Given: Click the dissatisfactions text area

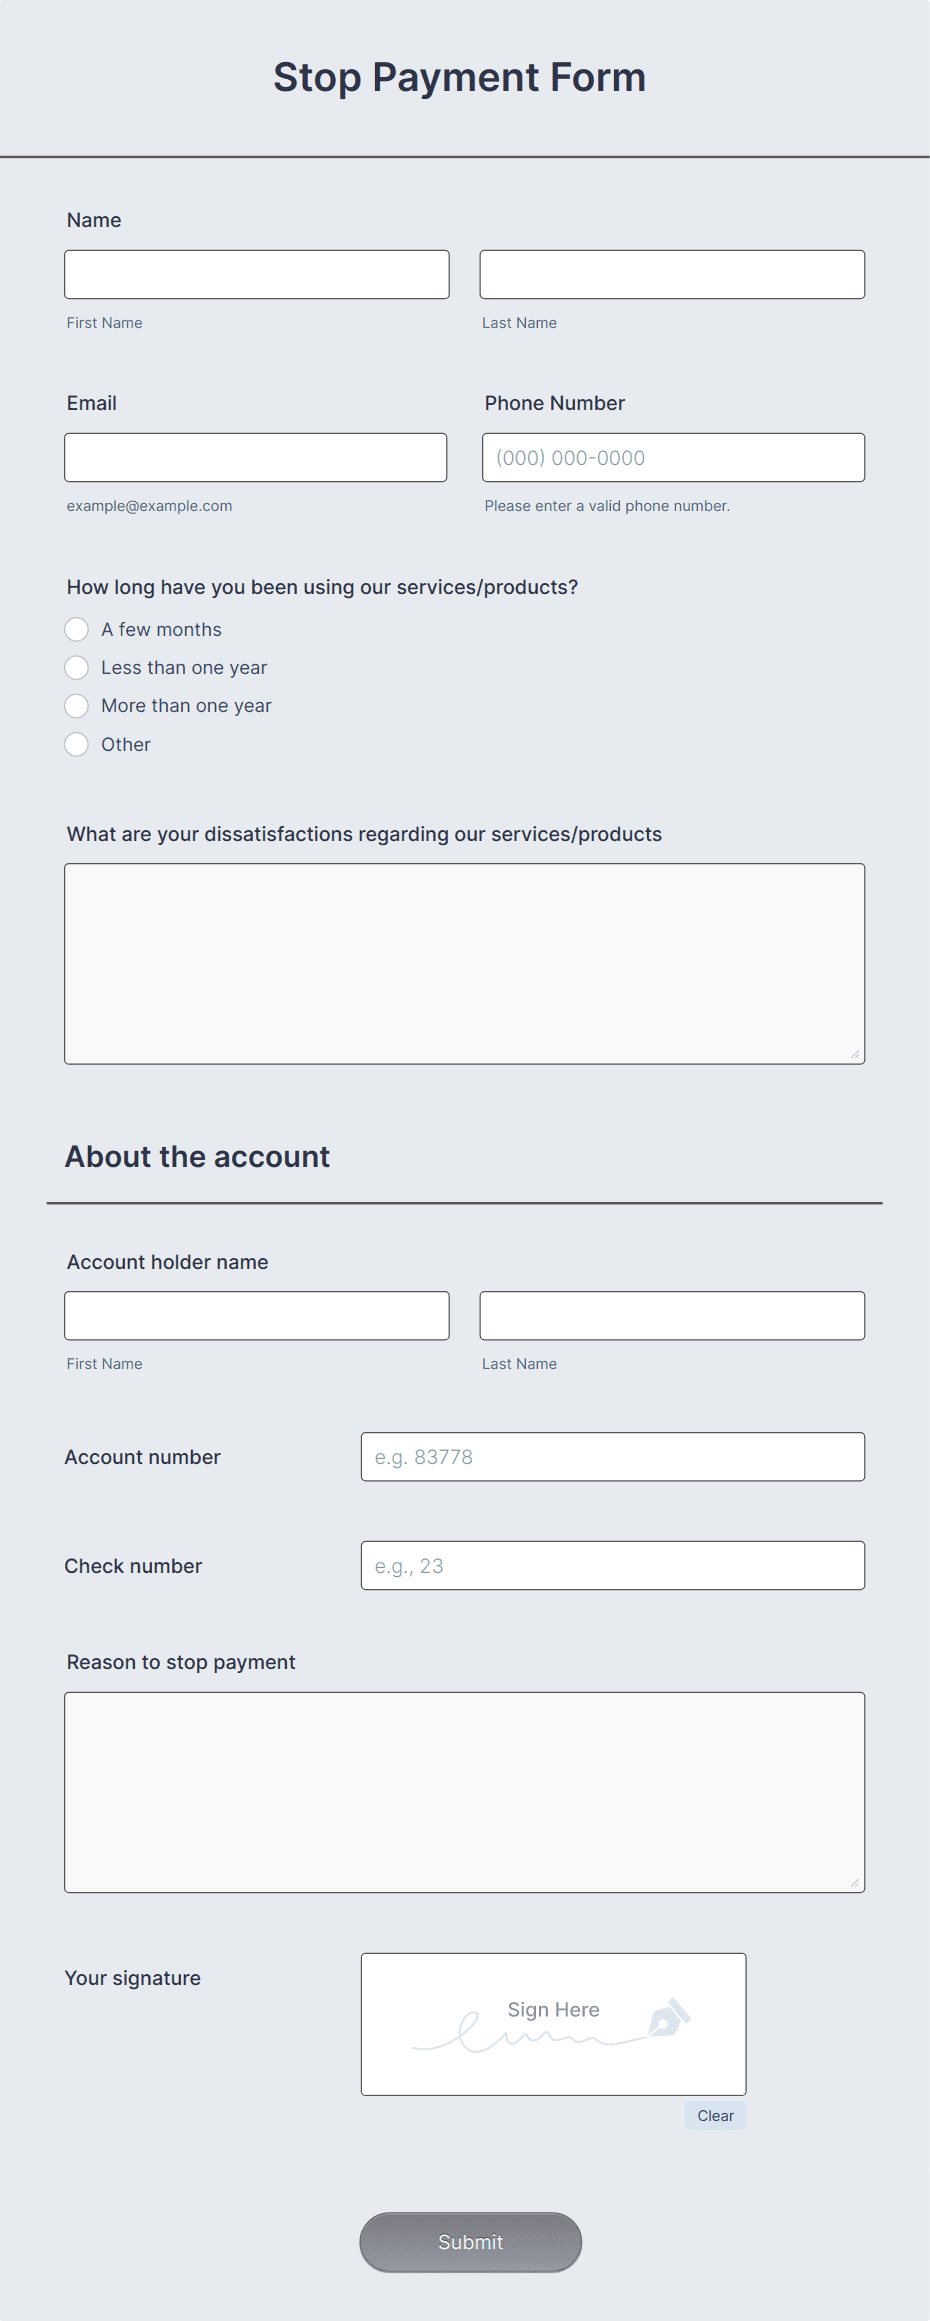Looking at the screenshot, I should (x=464, y=964).
